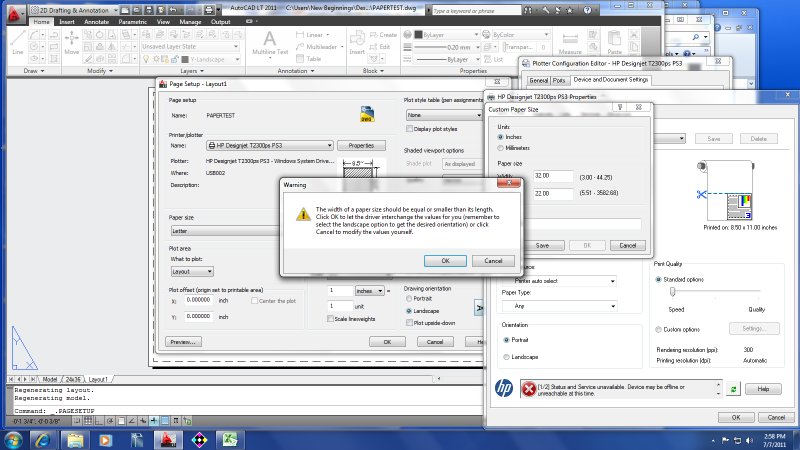Click the Excel icon in the taskbar

[227, 439]
